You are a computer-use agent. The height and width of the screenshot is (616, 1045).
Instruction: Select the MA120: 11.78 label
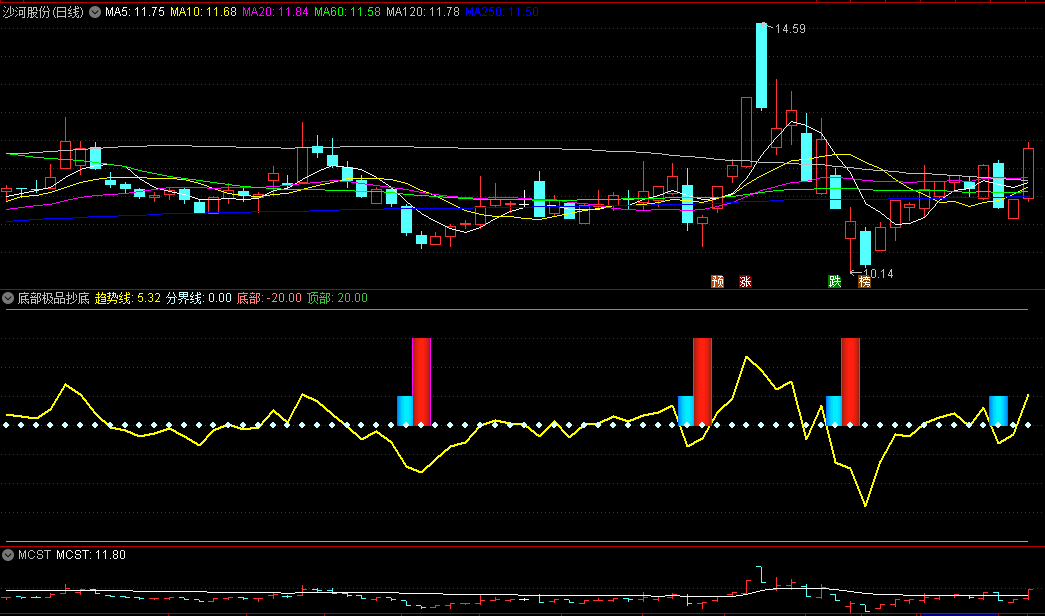(423, 12)
